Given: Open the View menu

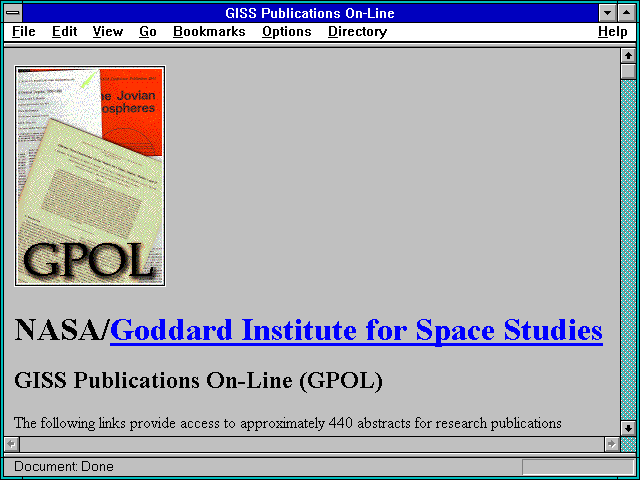Looking at the screenshot, I should pos(107,31).
